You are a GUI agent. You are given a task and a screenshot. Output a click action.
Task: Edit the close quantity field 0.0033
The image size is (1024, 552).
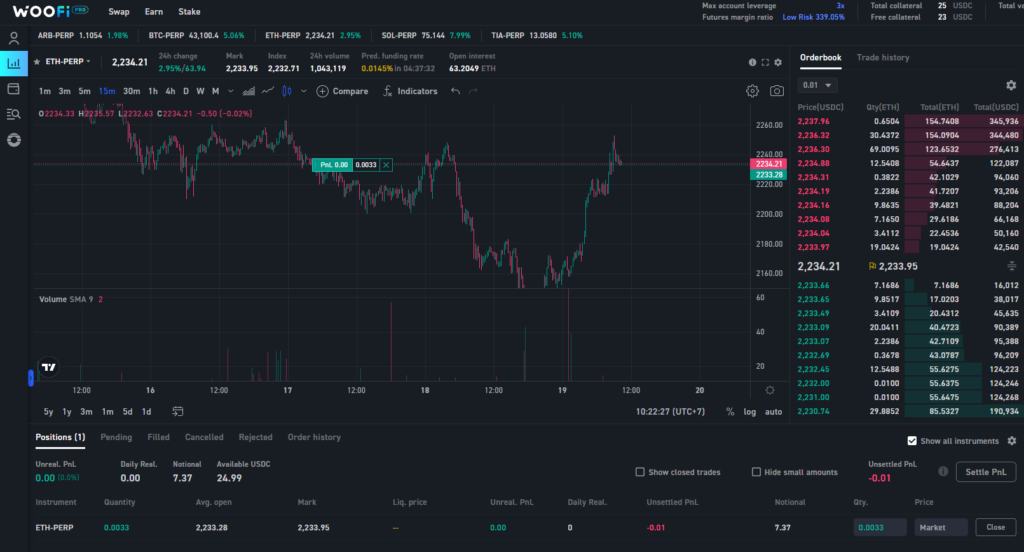(x=880, y=527)
